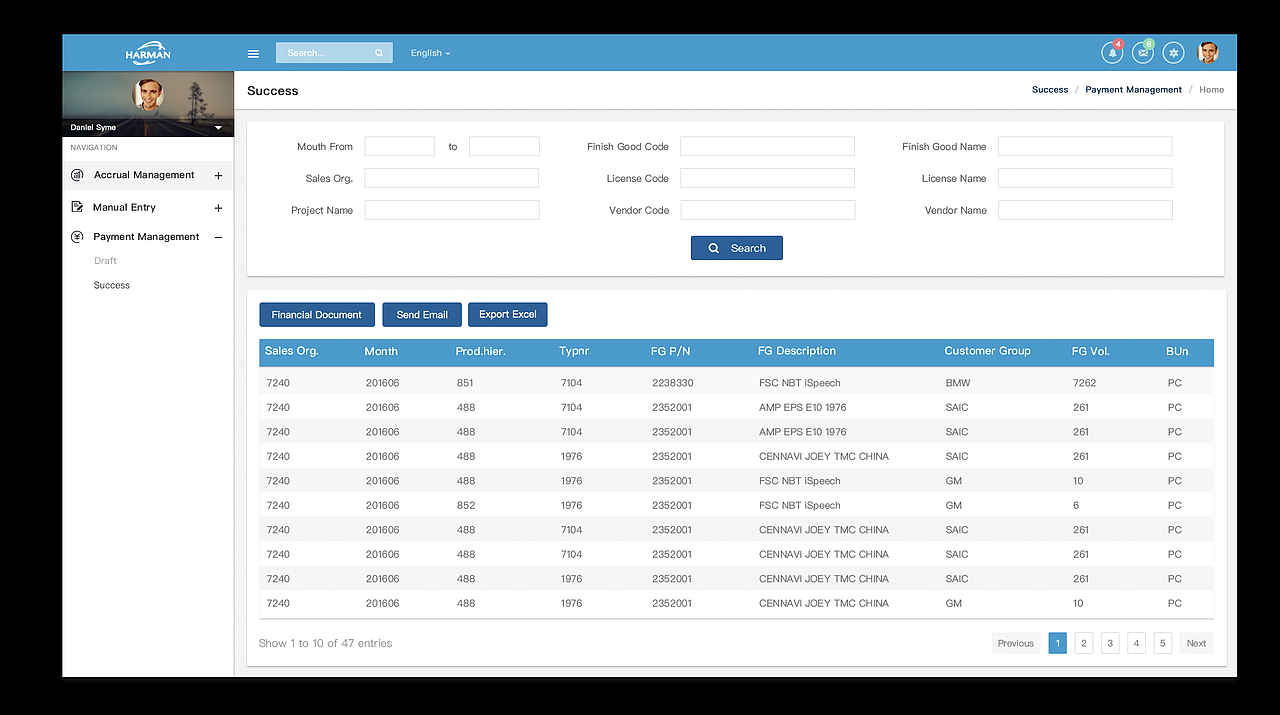Go to the Next page
Image resolution: width=1280 pixels, height=715 pixels.
coord(1197,643)
